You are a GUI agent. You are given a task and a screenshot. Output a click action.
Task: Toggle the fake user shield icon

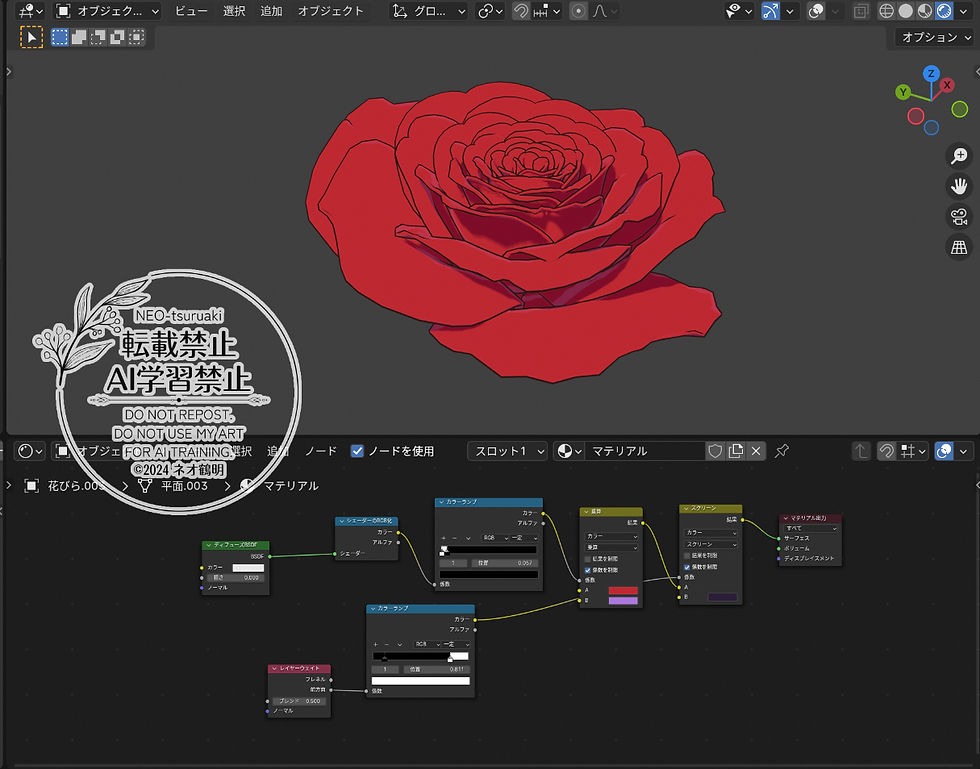point(715,451)
